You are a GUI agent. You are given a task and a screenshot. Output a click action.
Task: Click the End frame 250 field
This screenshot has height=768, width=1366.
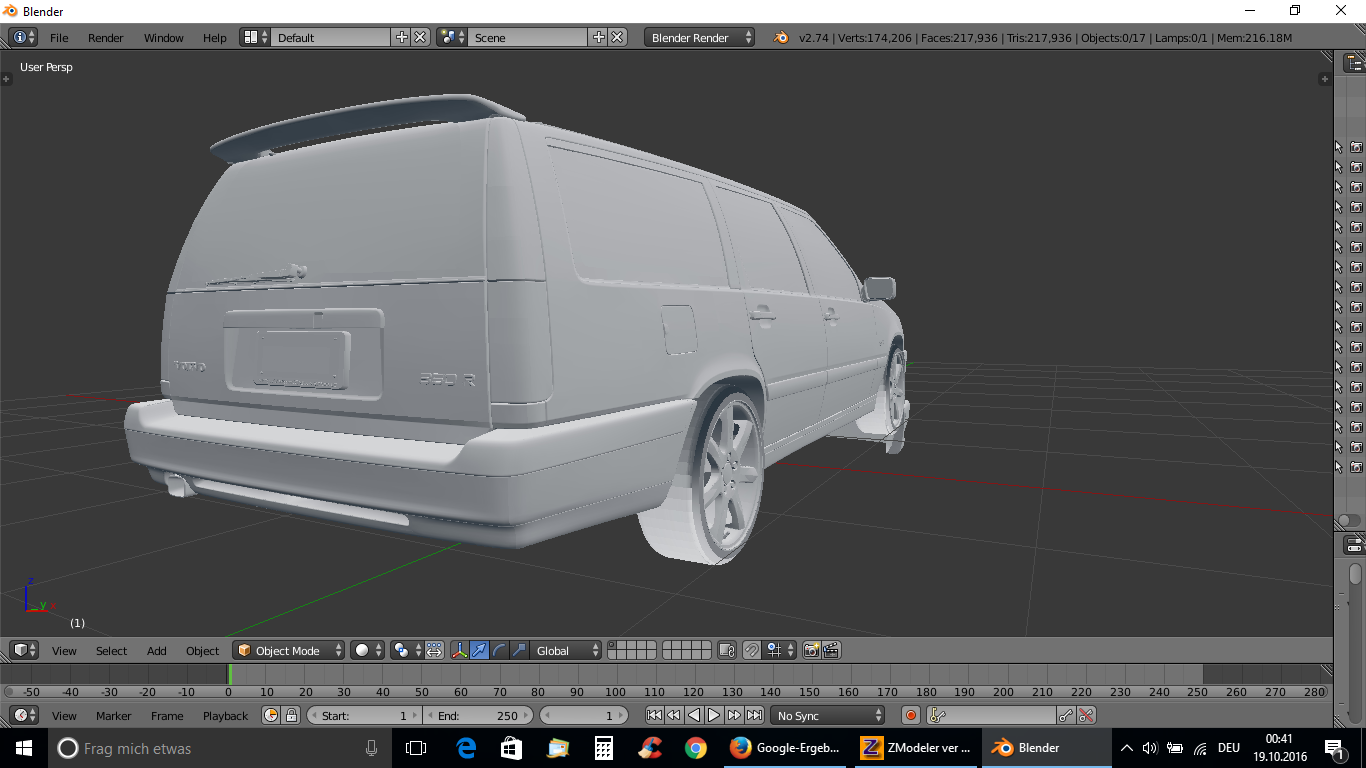pos(479,715)
